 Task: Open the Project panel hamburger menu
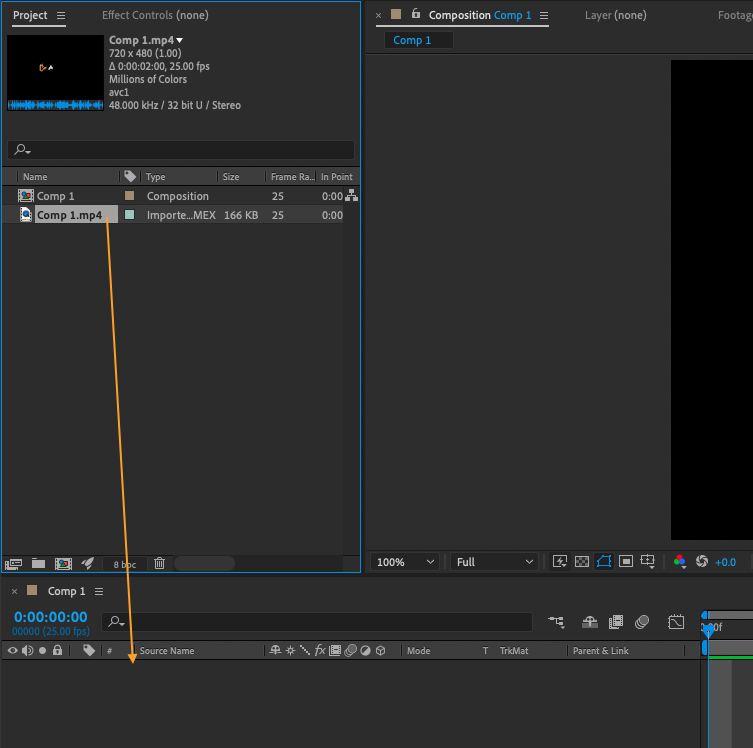click(61, 16)
